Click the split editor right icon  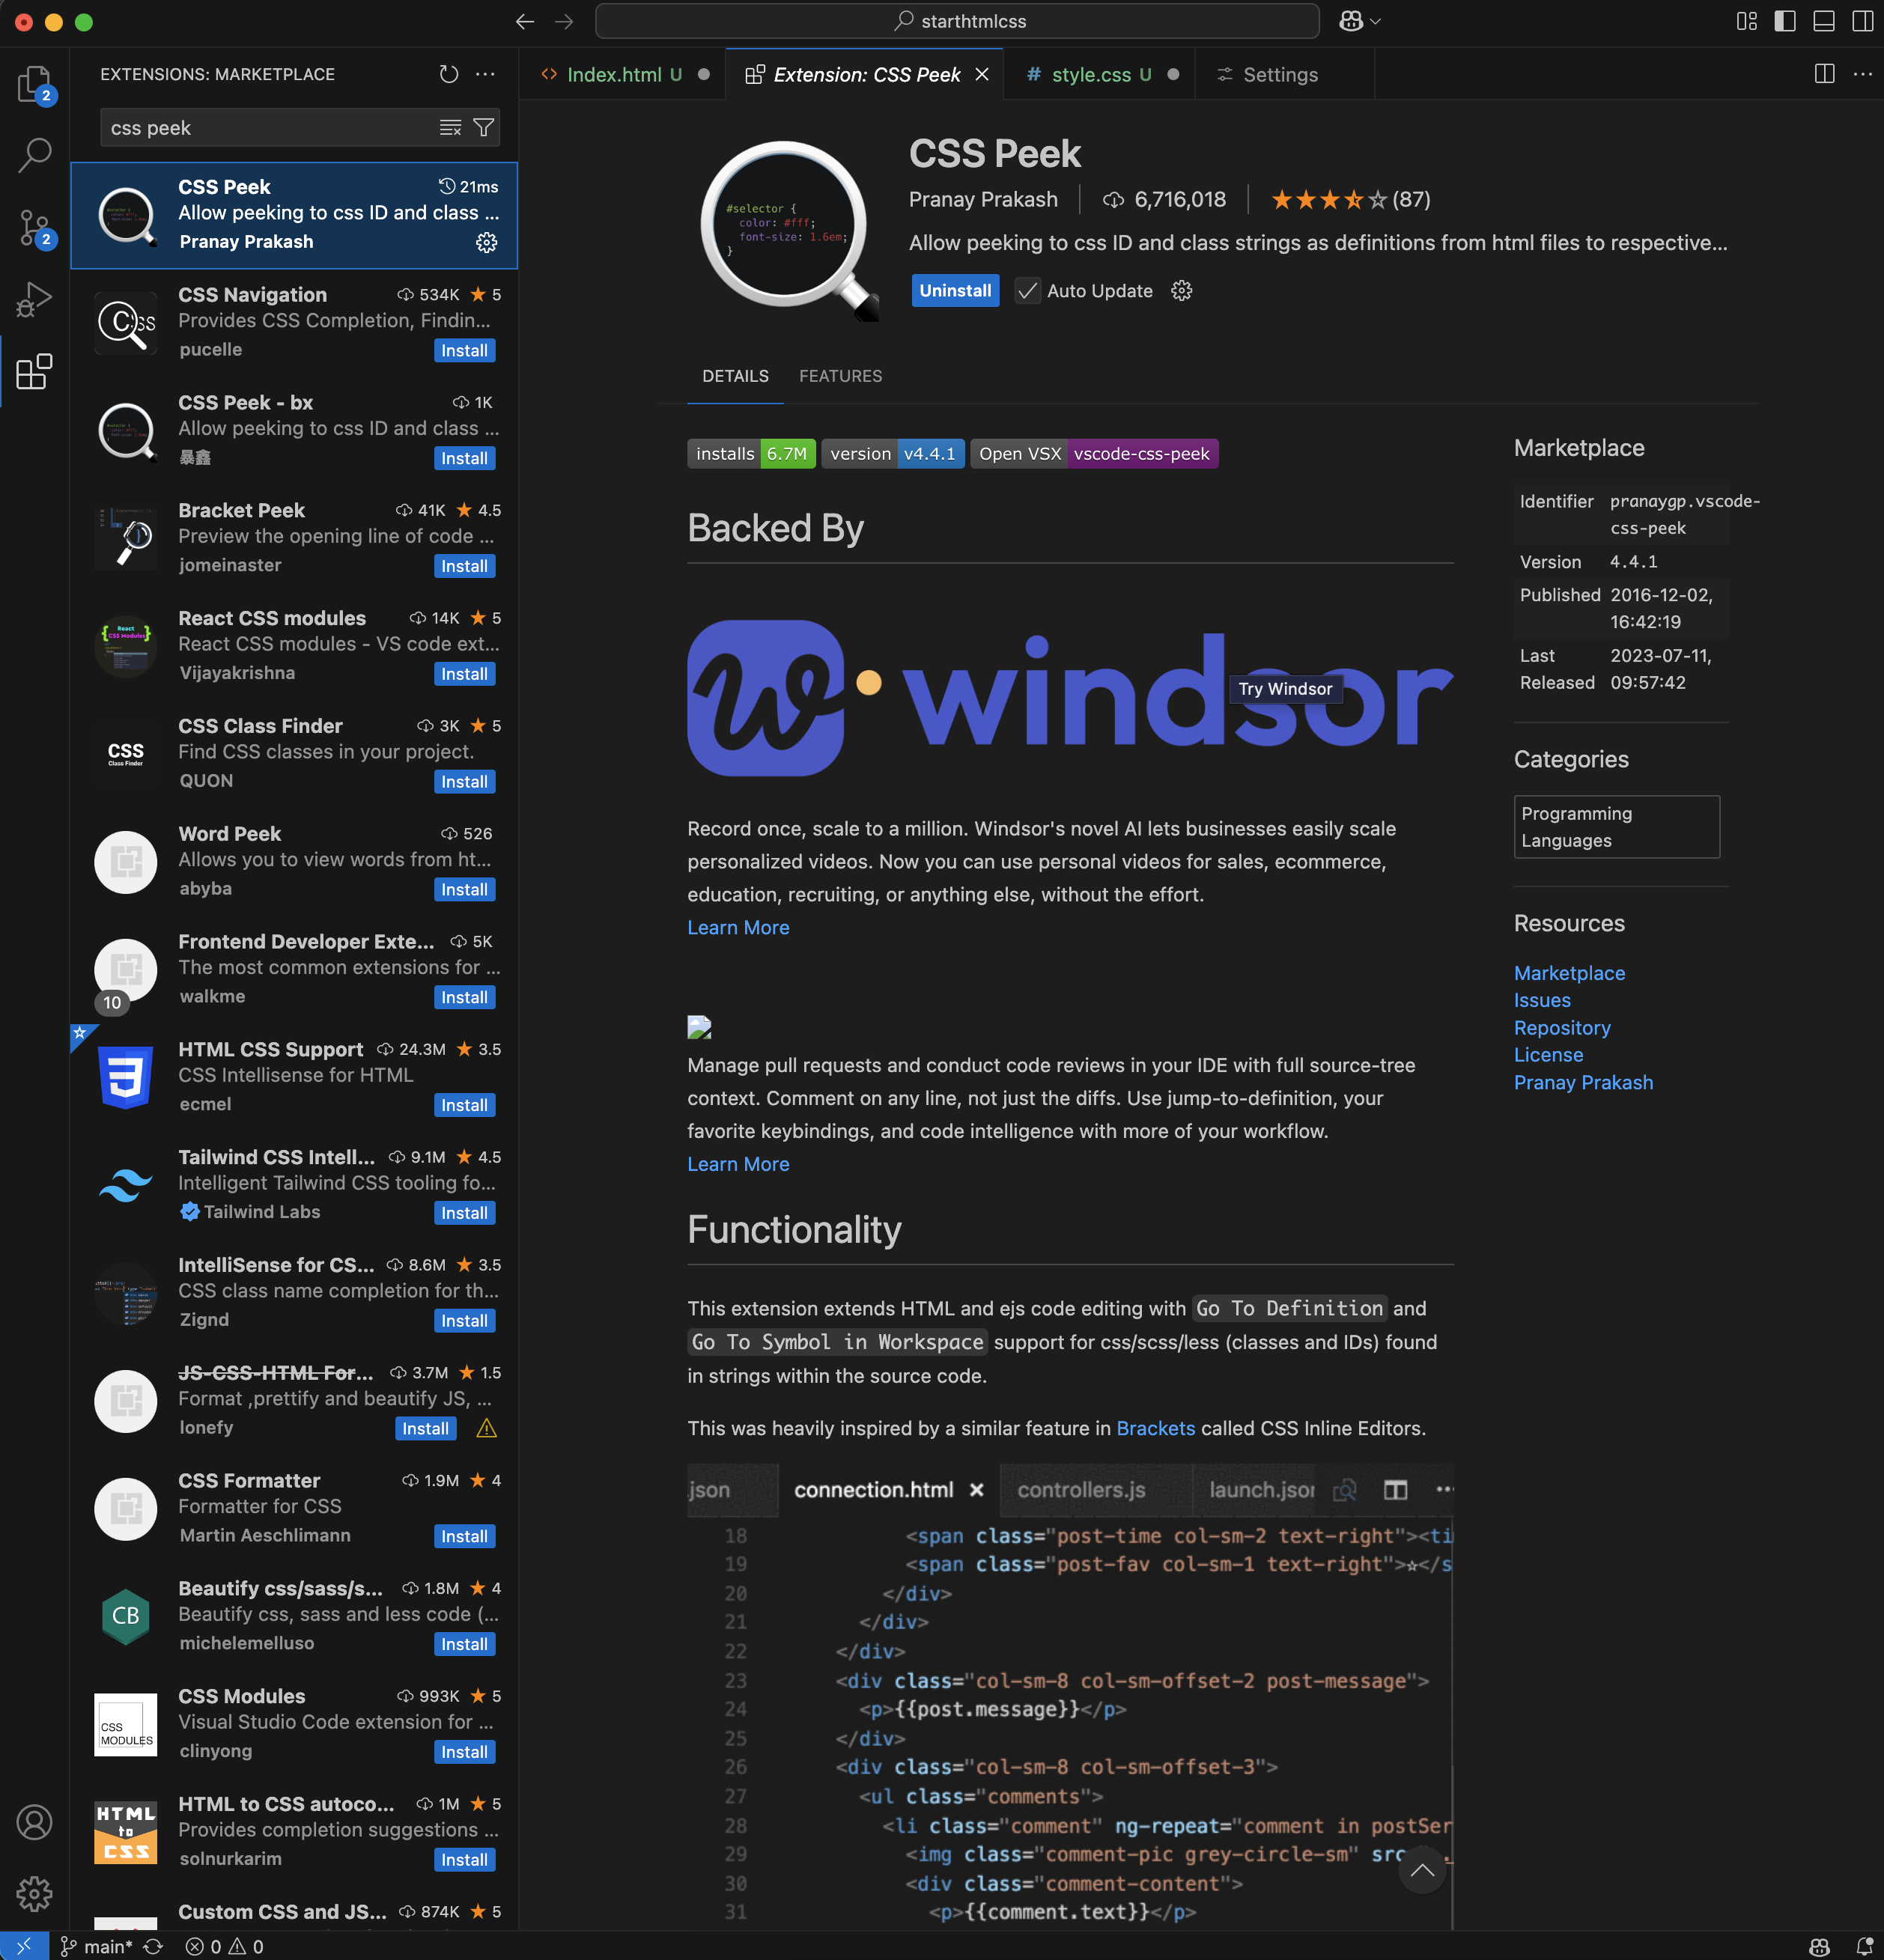[1824, 74]
